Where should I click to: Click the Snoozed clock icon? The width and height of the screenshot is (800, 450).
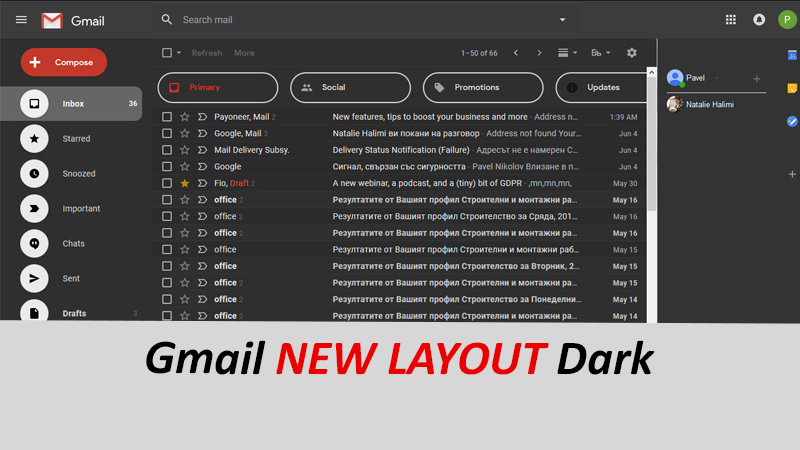[x=34, y=173]
